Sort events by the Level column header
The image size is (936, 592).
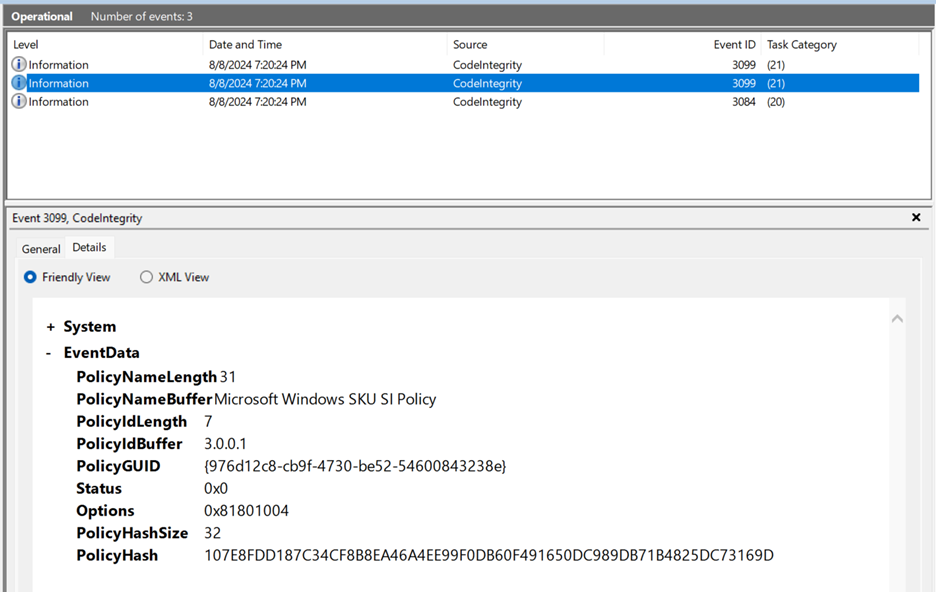coord(26,44)
